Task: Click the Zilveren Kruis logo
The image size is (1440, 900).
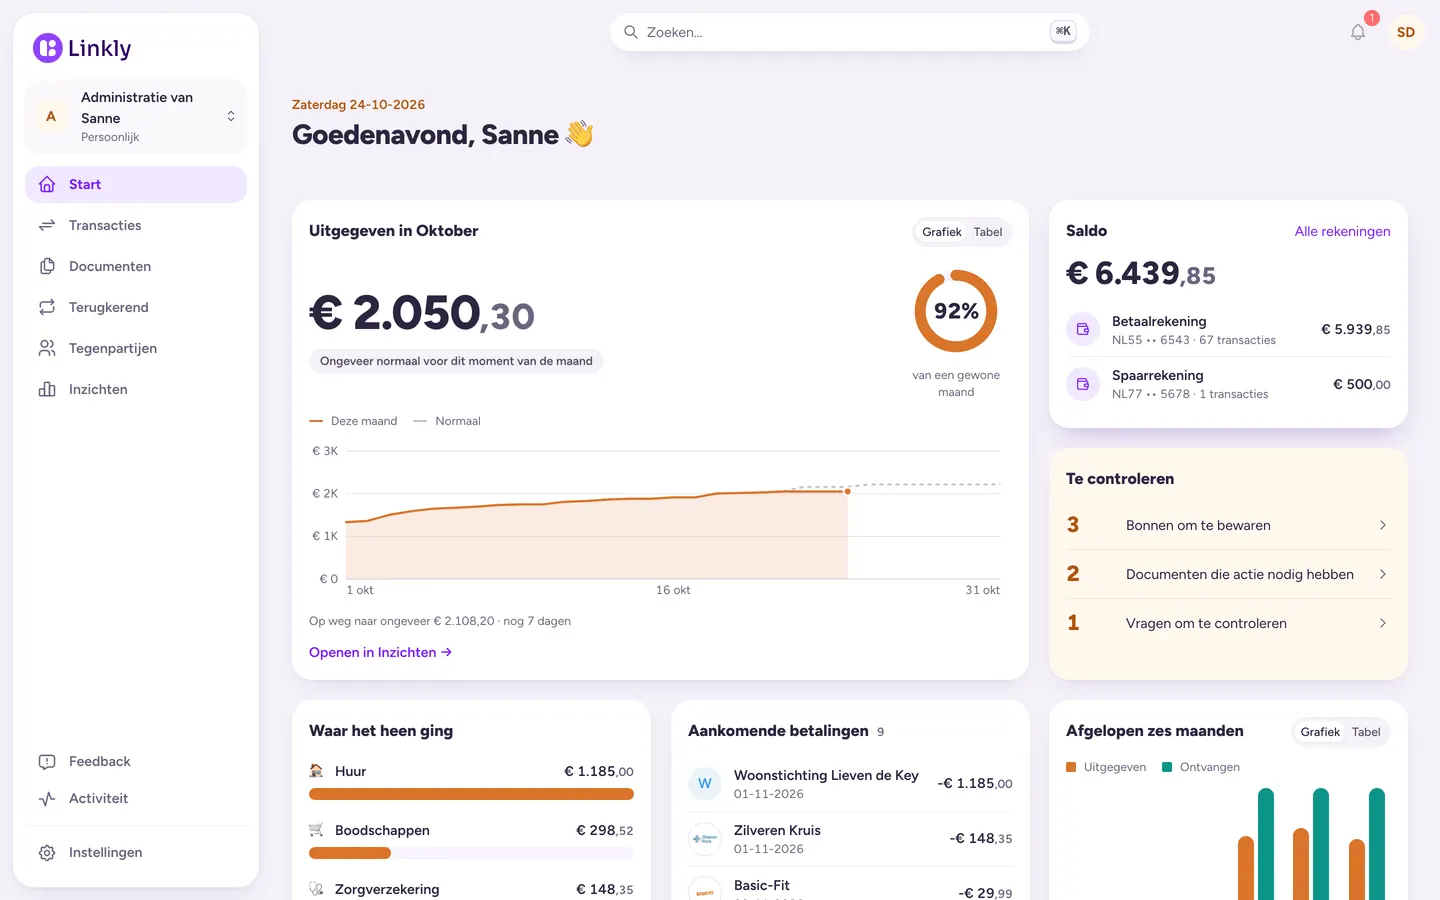Action: tap(705, 838)
